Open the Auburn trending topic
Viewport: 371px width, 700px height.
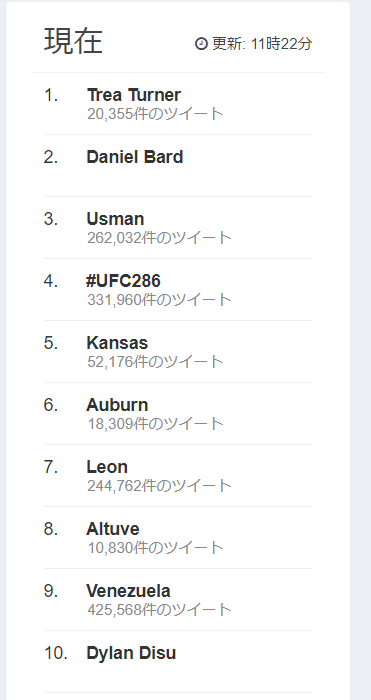(117, 405)
